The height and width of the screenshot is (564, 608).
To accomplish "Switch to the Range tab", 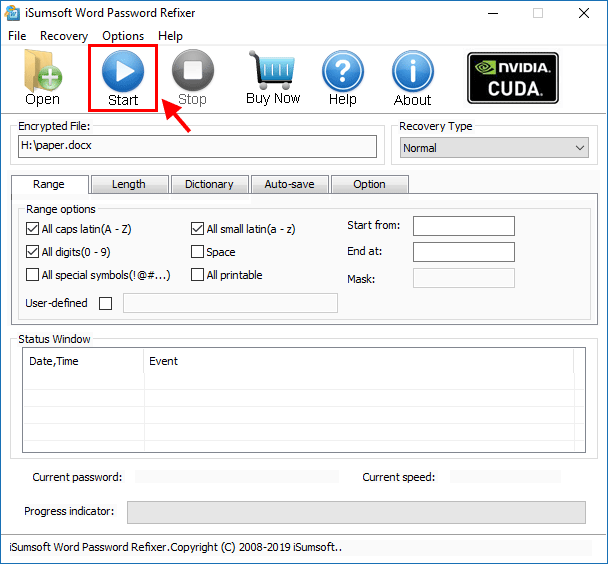I will 49,184.
